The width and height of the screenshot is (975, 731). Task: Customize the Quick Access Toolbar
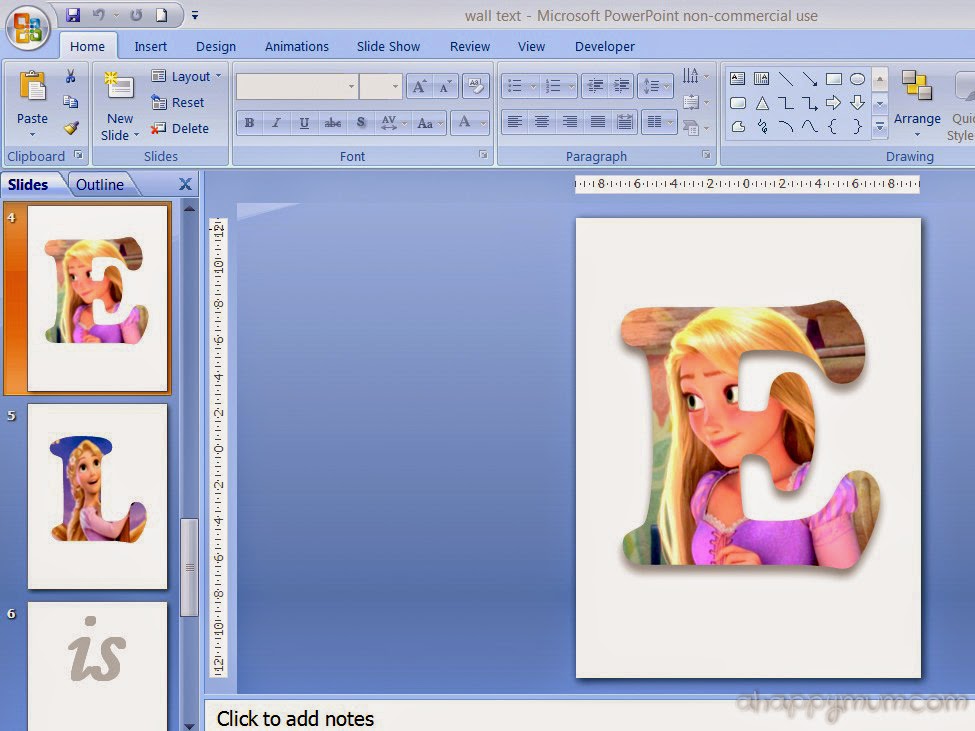(195, 16)
